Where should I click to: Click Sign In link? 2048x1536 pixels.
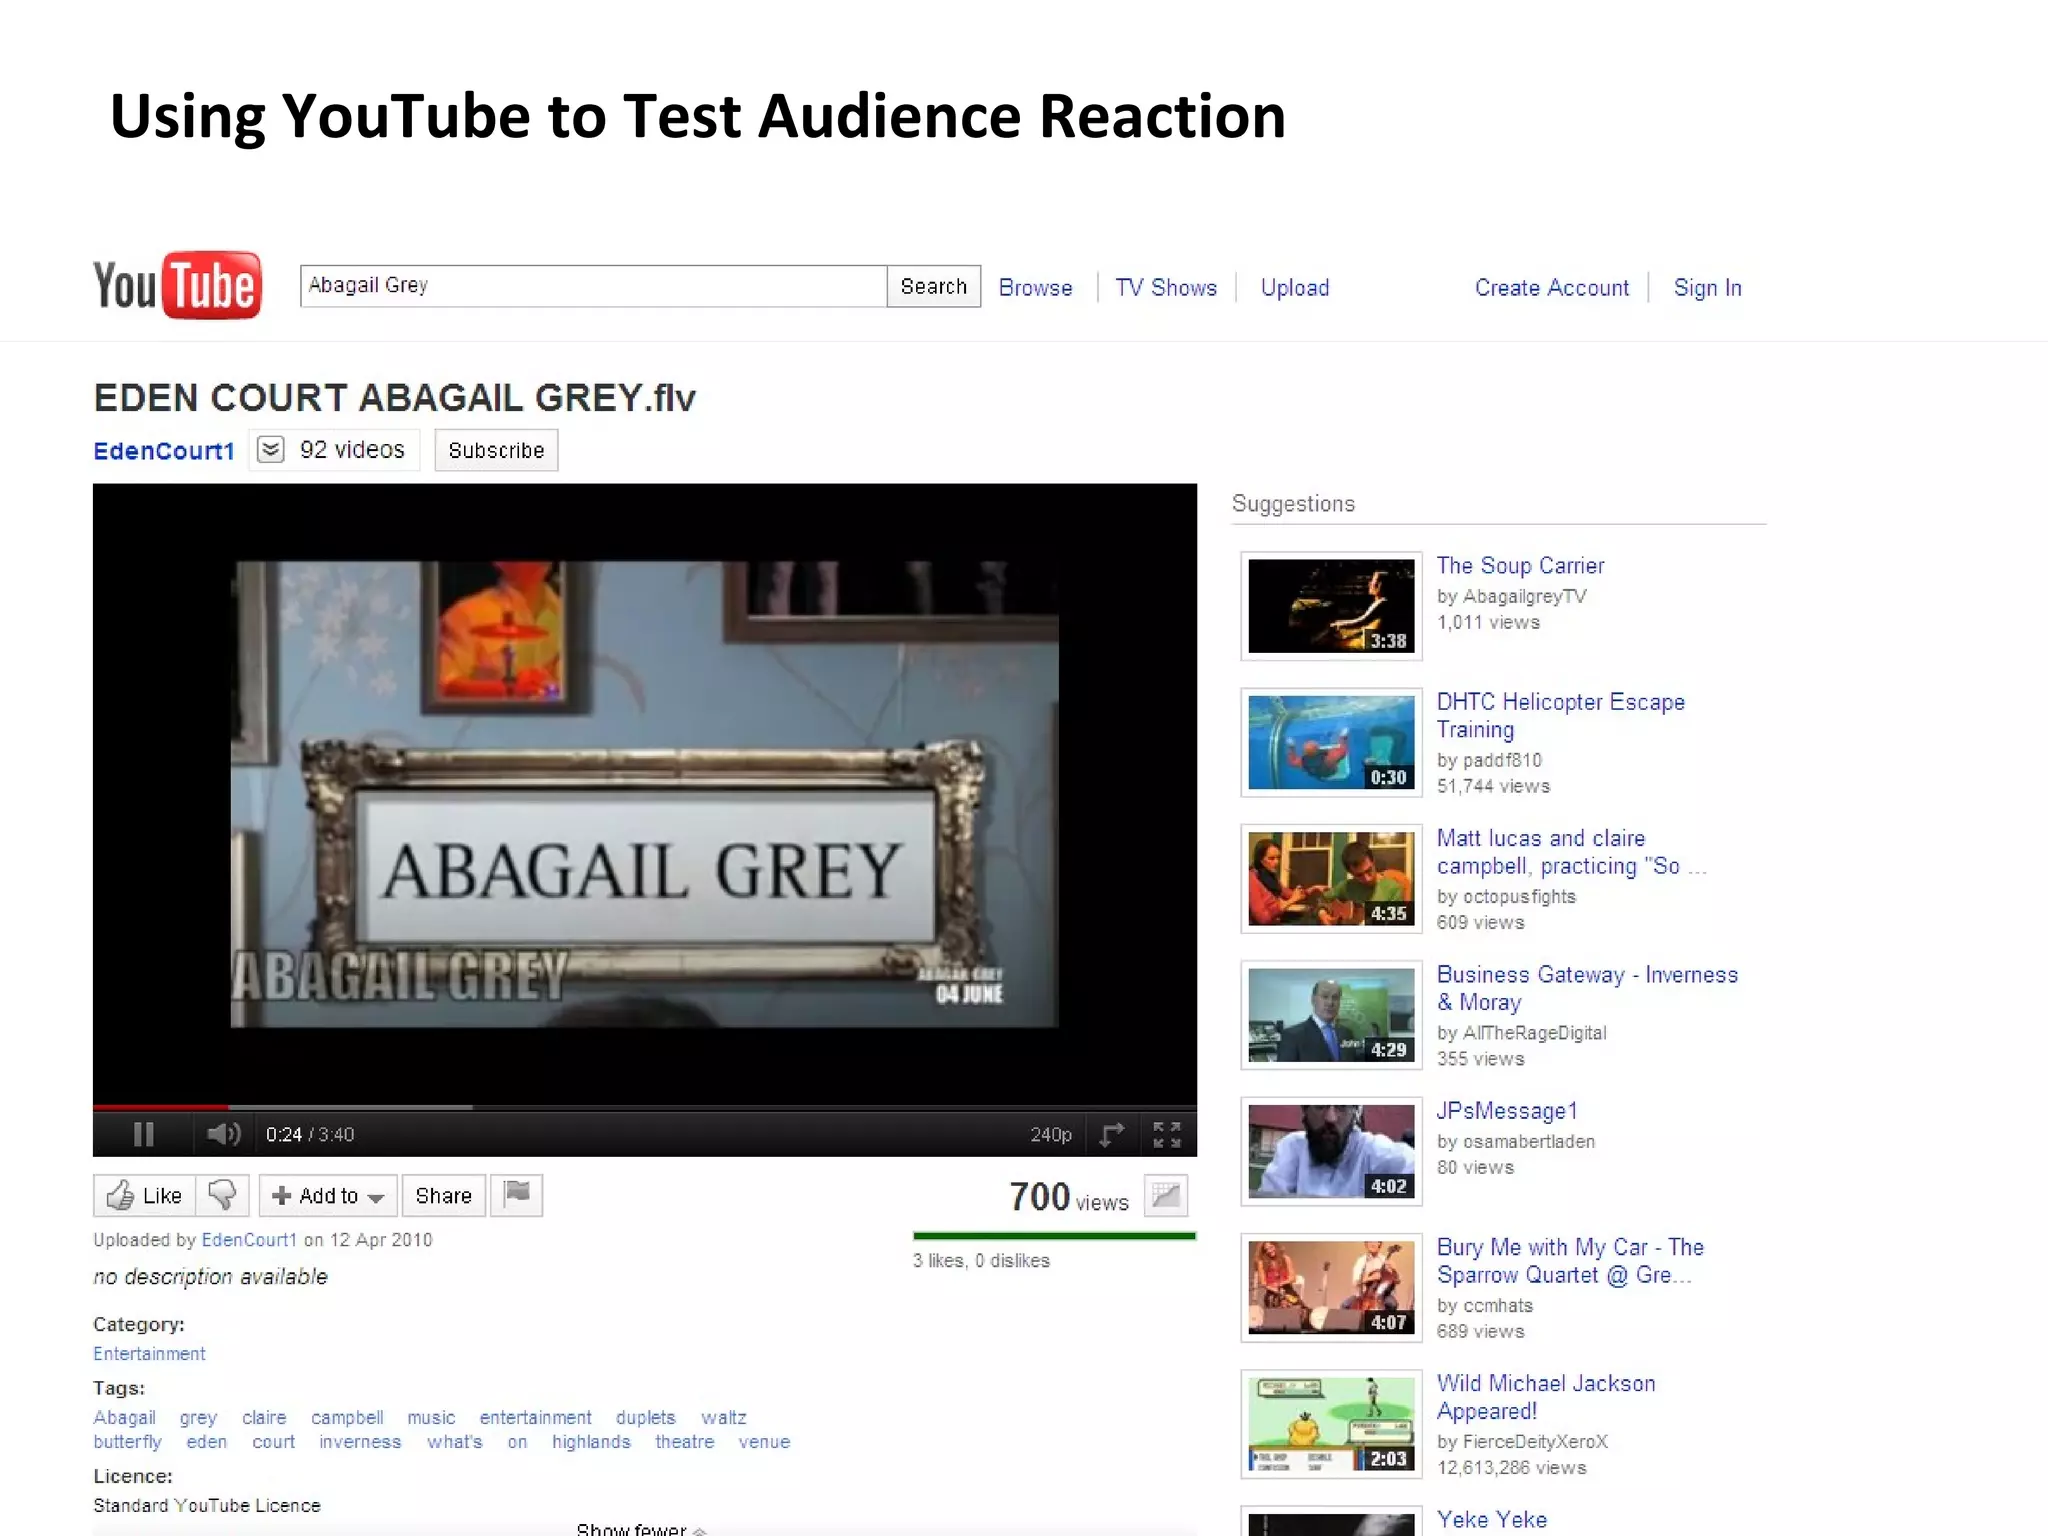(x=1708, y=288)
